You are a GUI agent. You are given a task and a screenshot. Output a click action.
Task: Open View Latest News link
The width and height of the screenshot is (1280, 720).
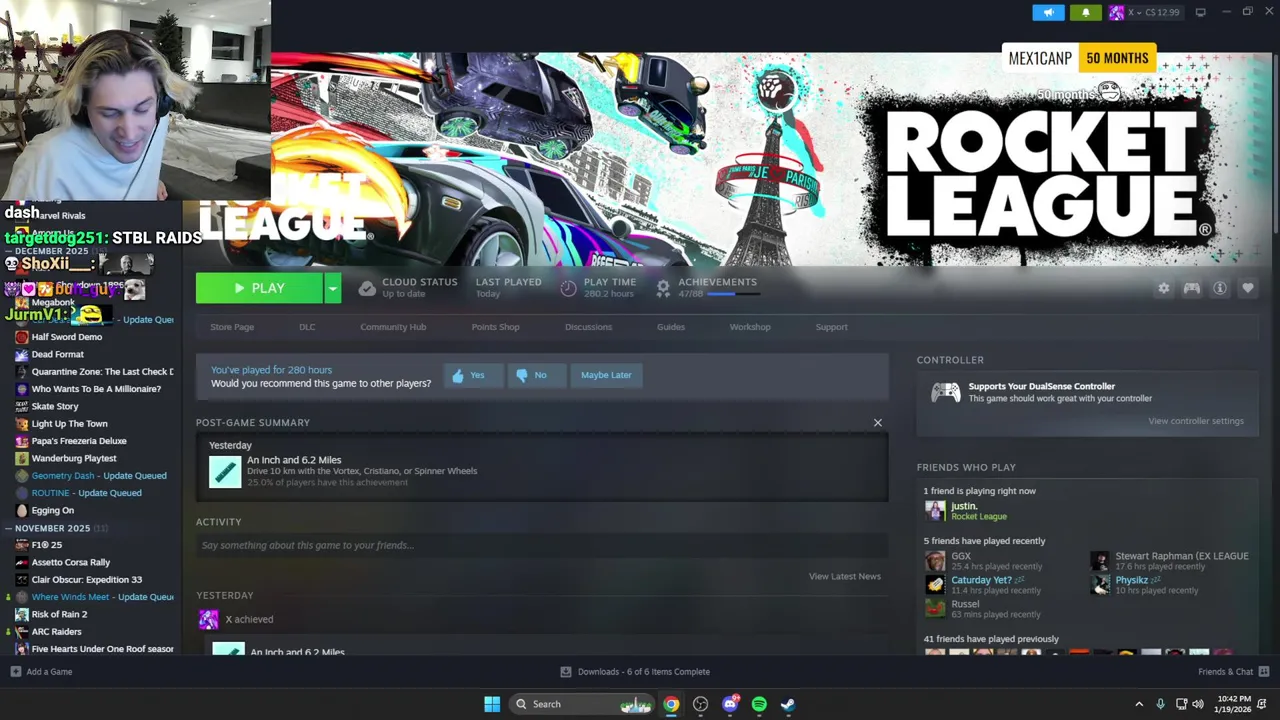tap(844, 577)
